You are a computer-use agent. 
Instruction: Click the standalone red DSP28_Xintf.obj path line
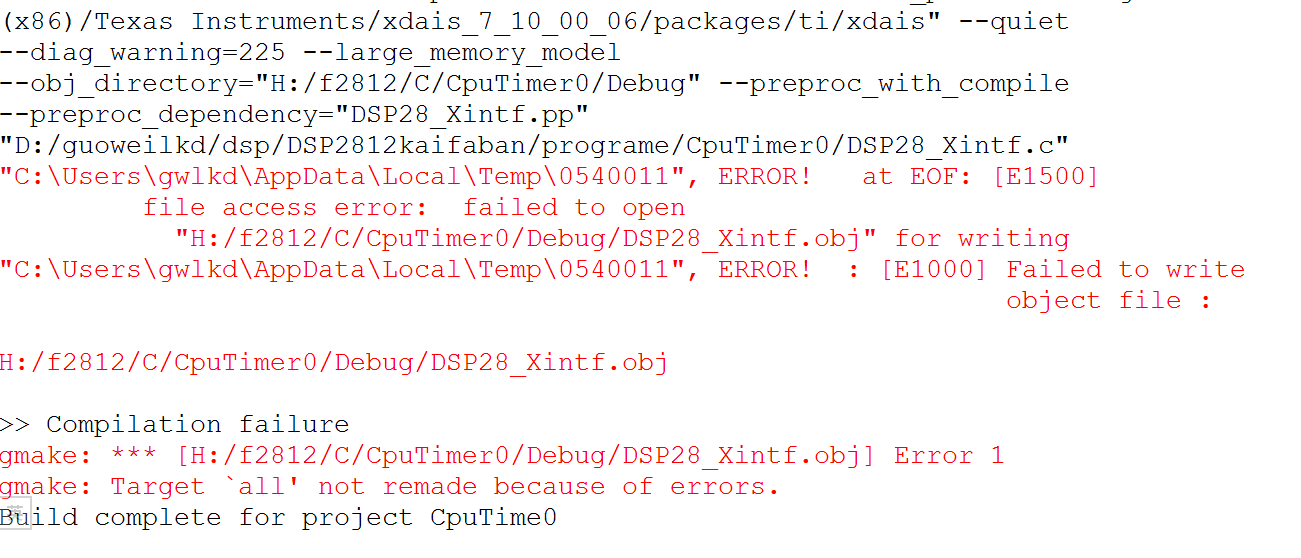pos(333,362)
